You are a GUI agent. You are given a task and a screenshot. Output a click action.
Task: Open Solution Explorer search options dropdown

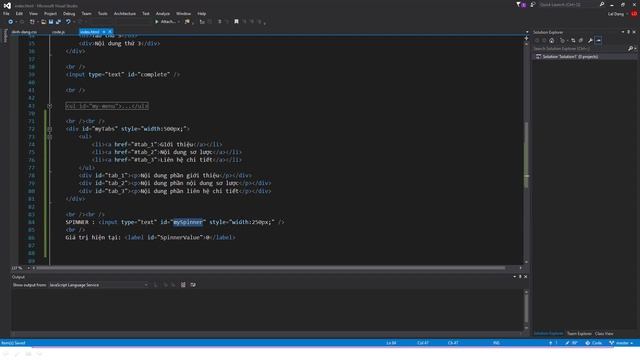coord(636,49)
